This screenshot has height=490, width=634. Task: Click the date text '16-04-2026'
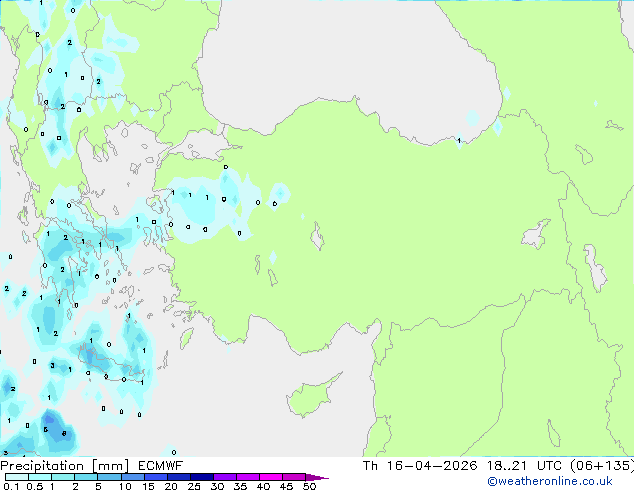432,466
